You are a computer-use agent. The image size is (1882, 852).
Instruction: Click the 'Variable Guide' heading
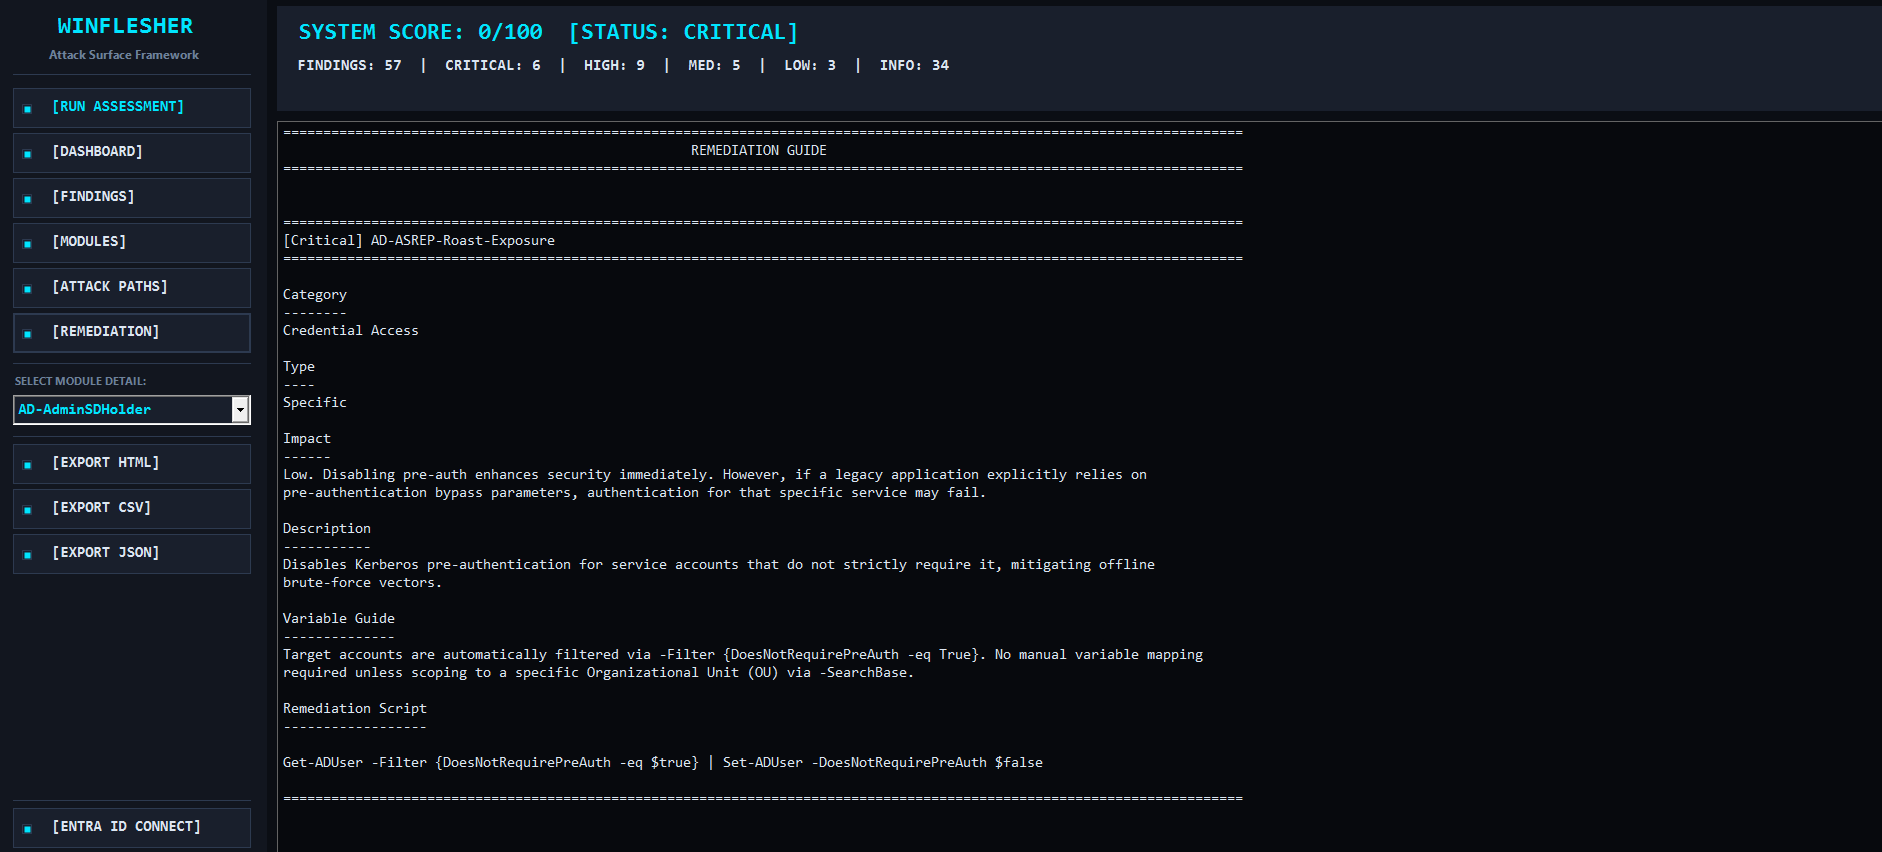click(x=339, y=618)
